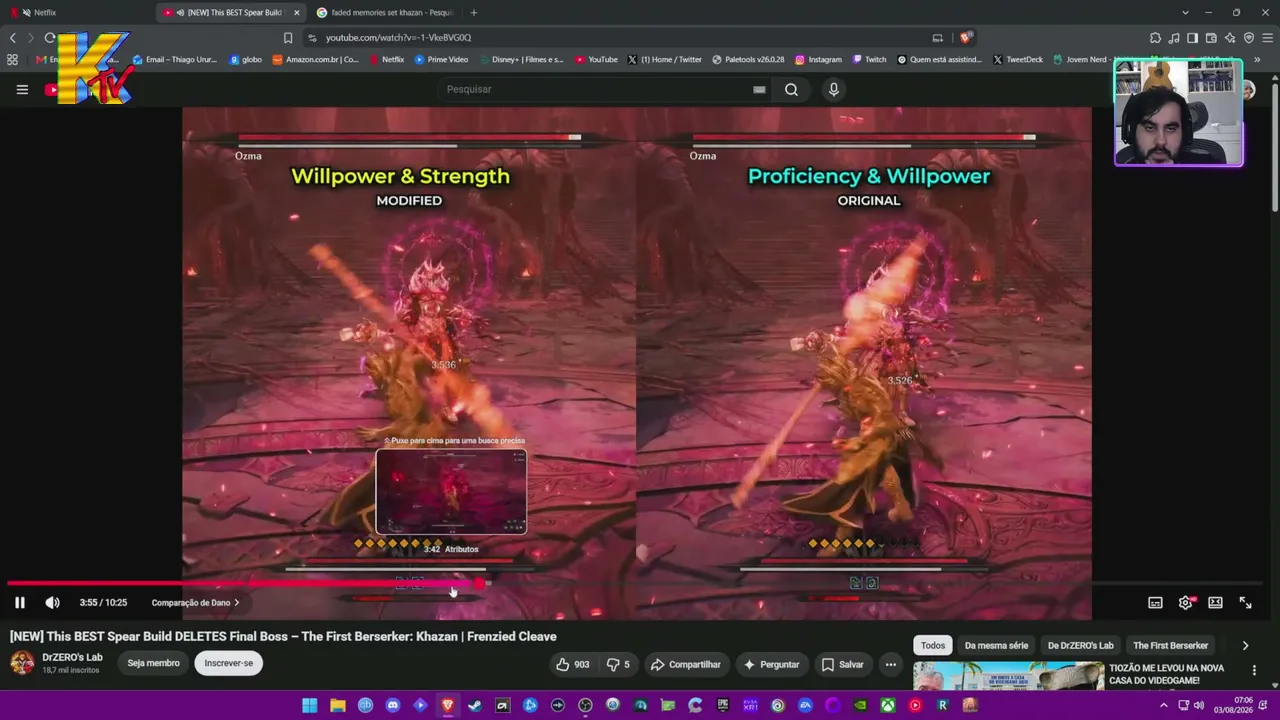Open the player settings gear
Image resolution: width=1280 pixels, height=720 pixels.
[x=1185, y=603]
